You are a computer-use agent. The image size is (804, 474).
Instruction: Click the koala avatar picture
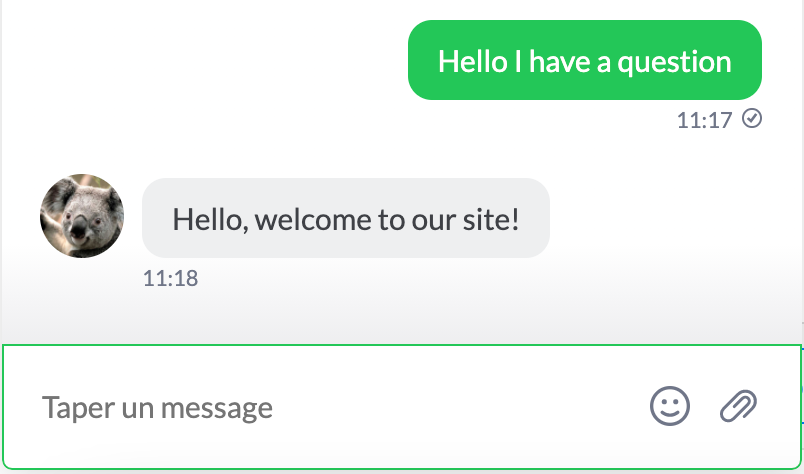click(82, 216)
